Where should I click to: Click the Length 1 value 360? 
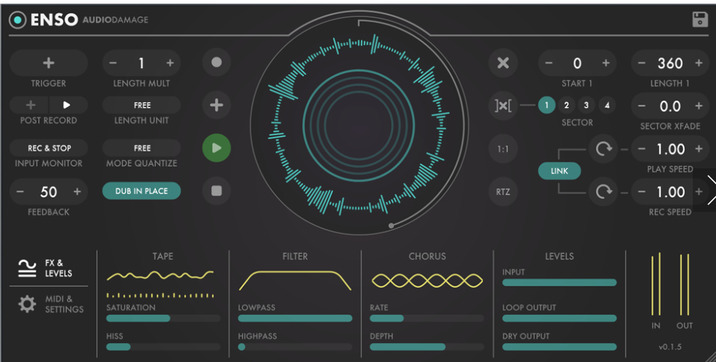click(x=670, y=63)
